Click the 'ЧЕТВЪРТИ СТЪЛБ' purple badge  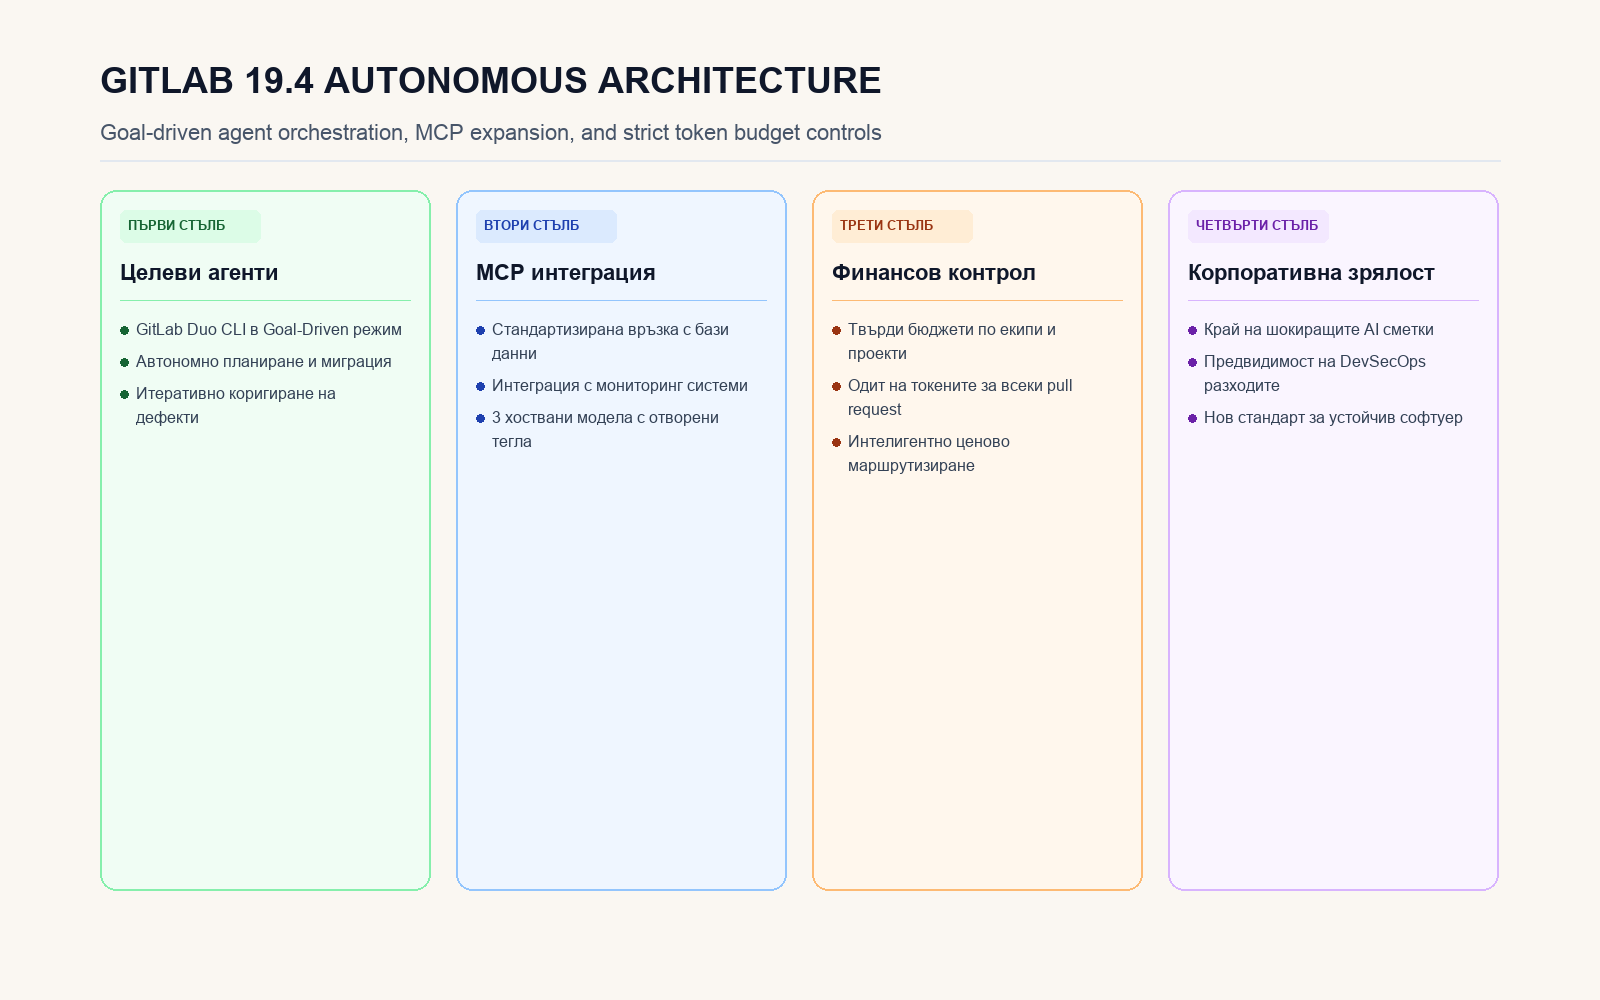[1258, 226]
